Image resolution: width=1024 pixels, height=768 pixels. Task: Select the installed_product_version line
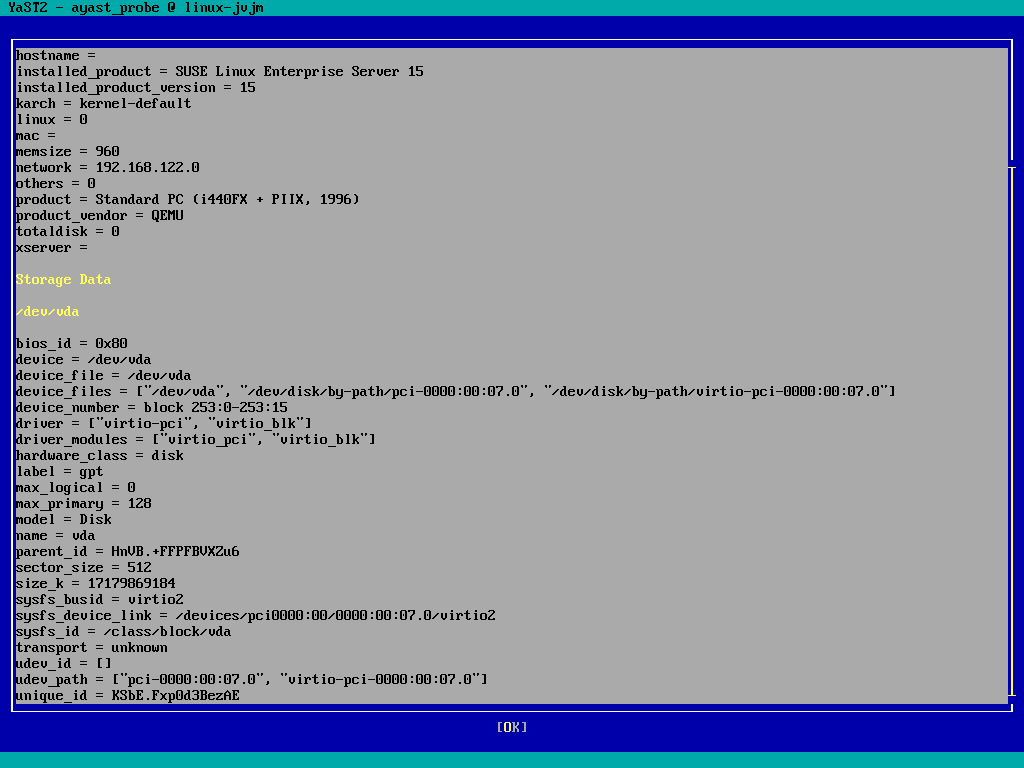(135, 88)
